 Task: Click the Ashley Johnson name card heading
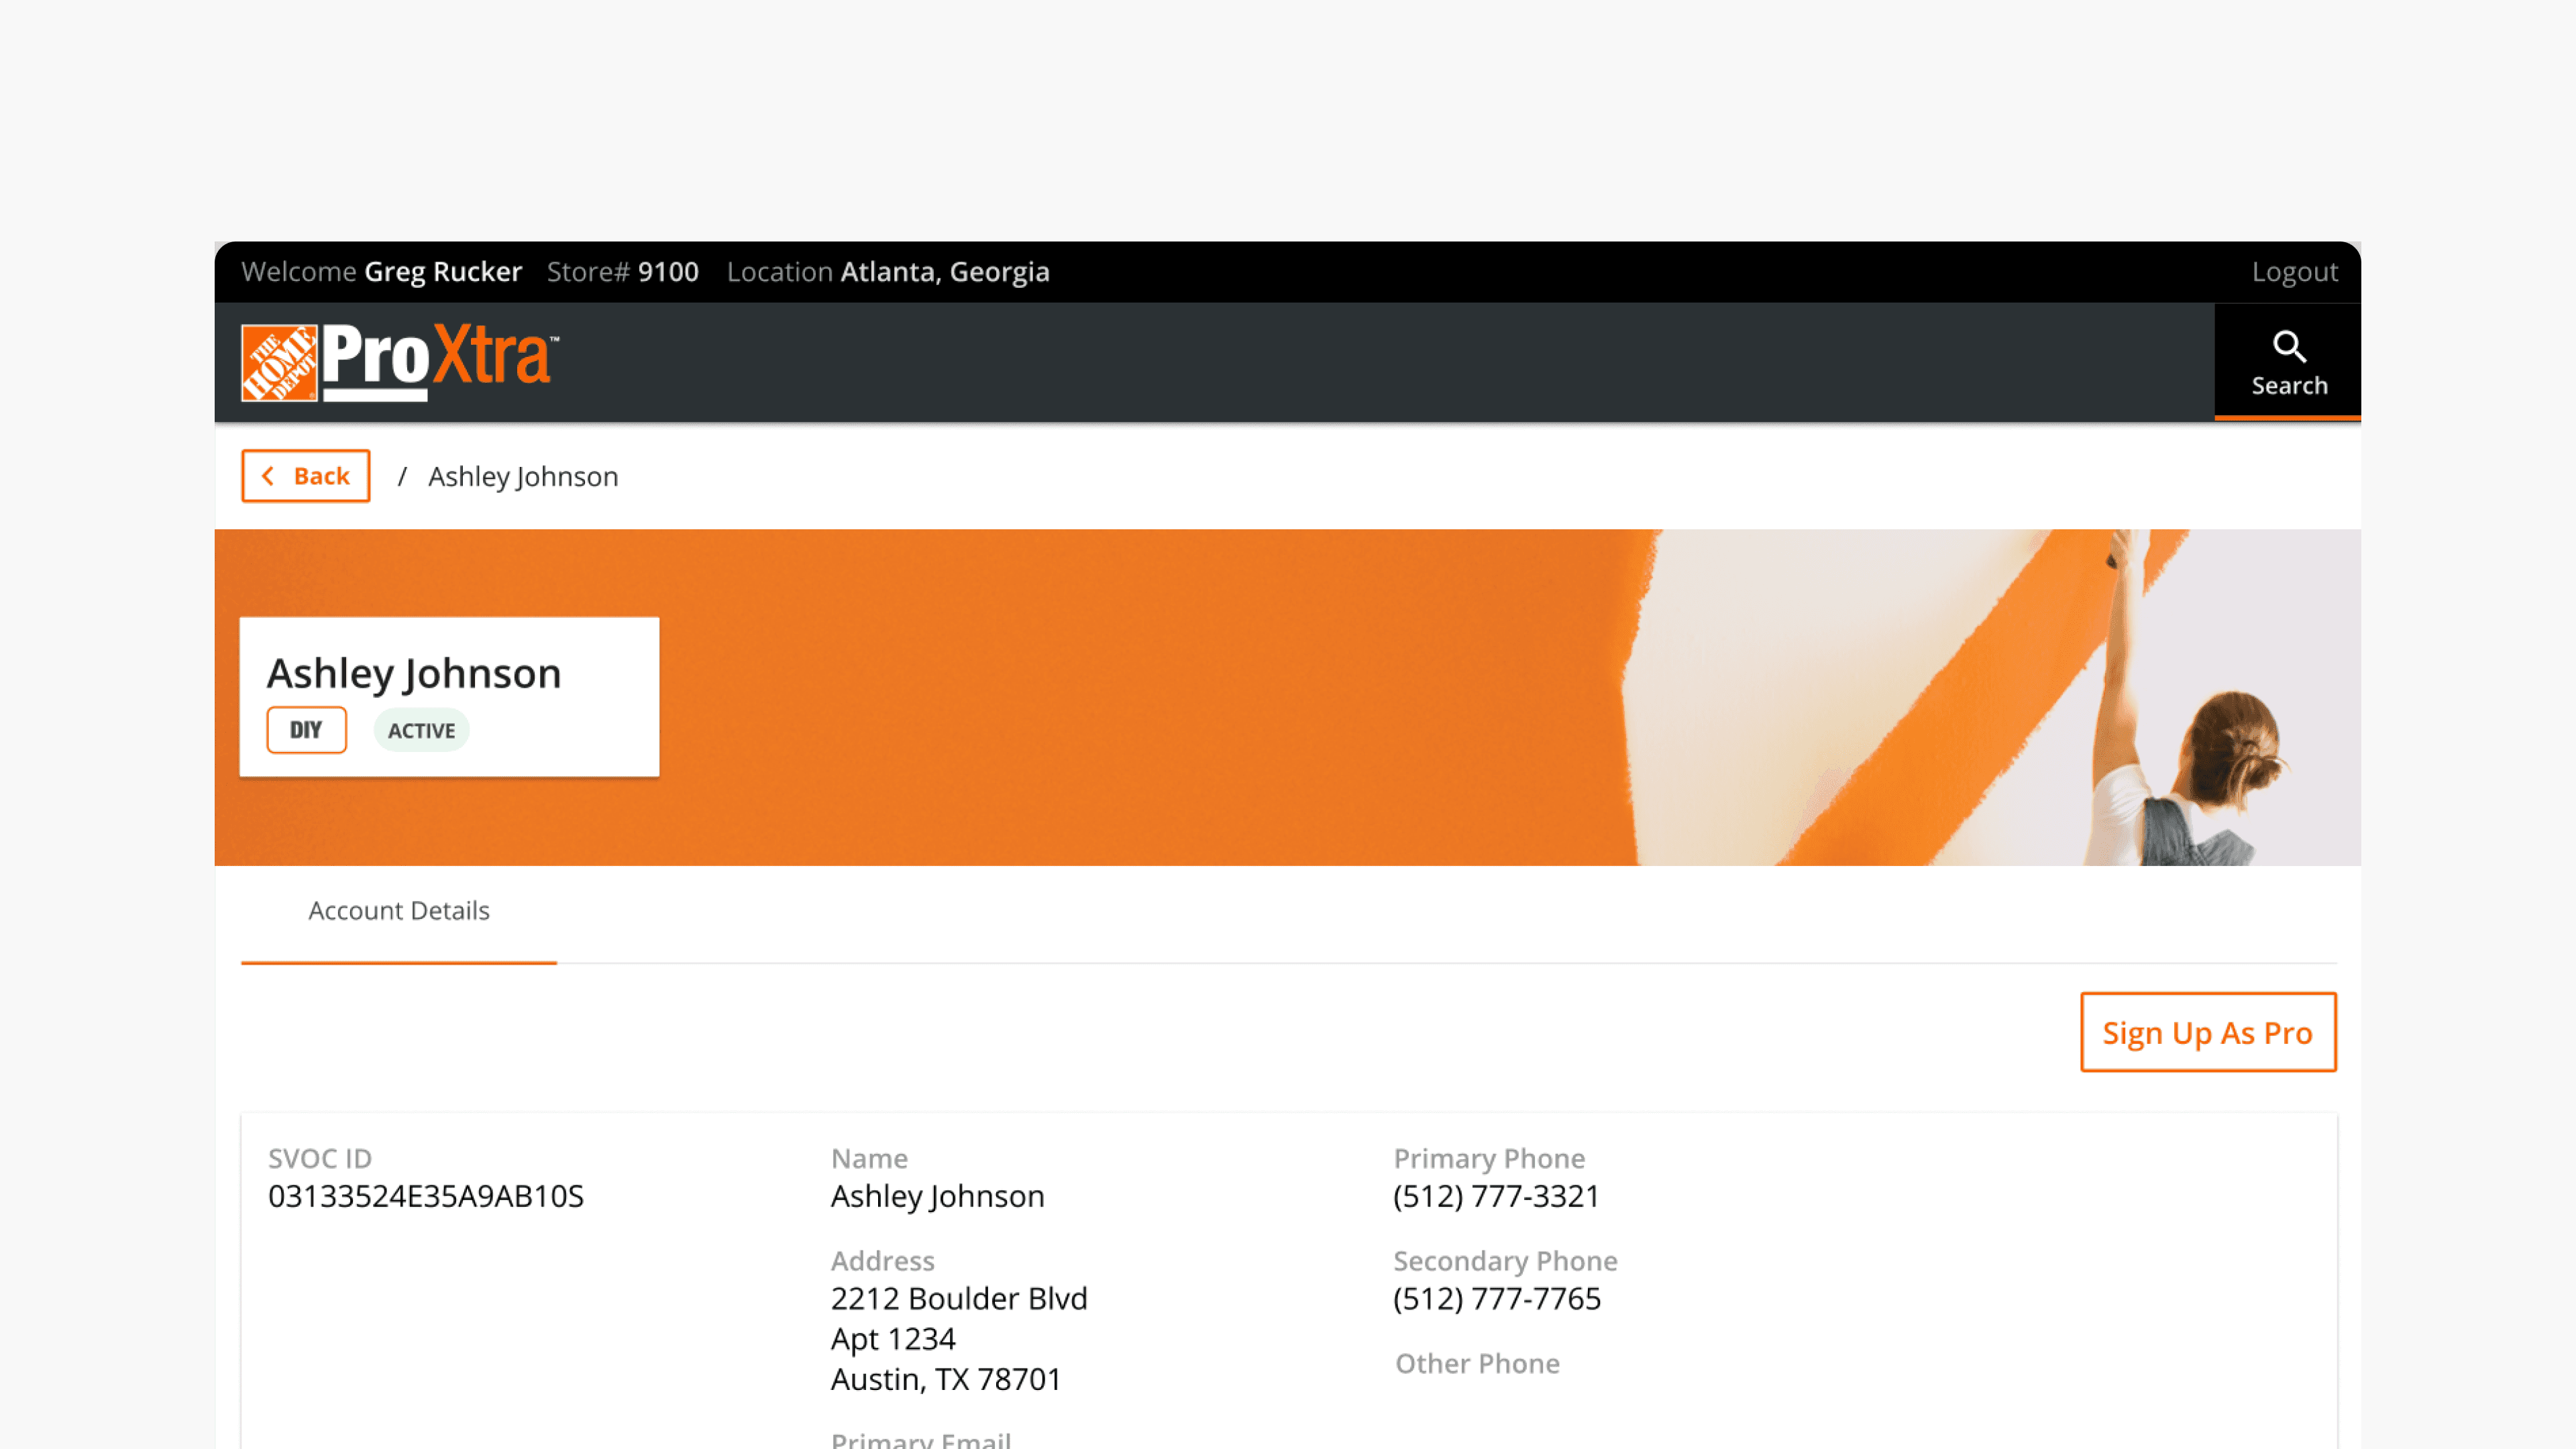coord(413,673)
